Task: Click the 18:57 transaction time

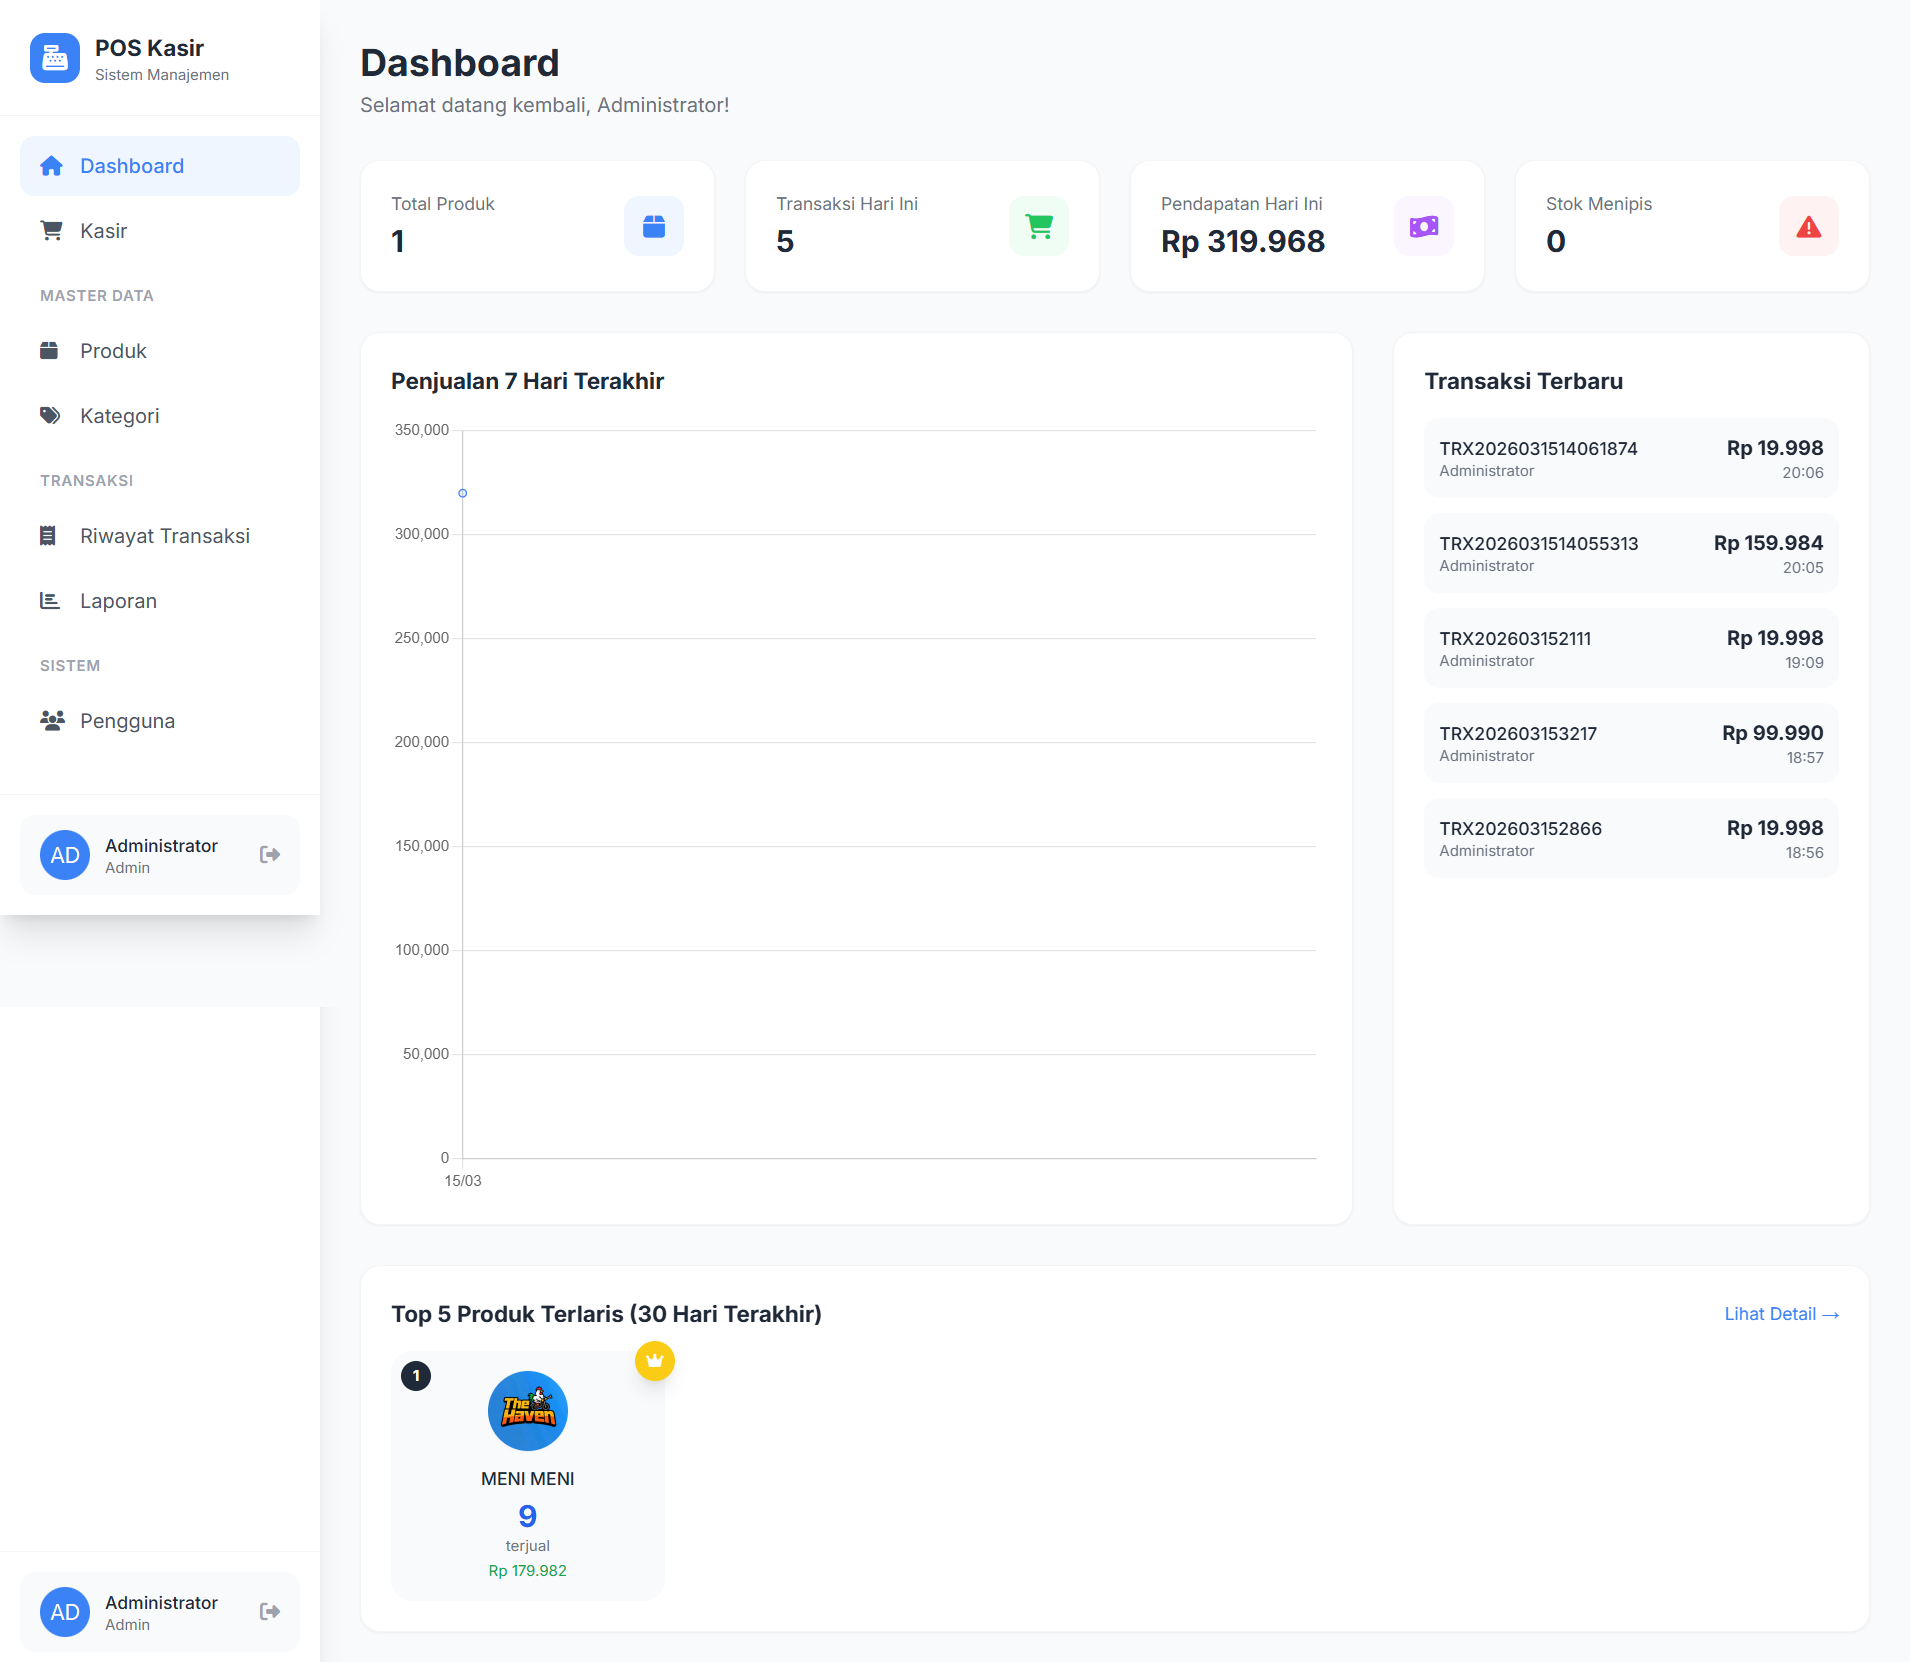Action: (x=1805, y=758)
